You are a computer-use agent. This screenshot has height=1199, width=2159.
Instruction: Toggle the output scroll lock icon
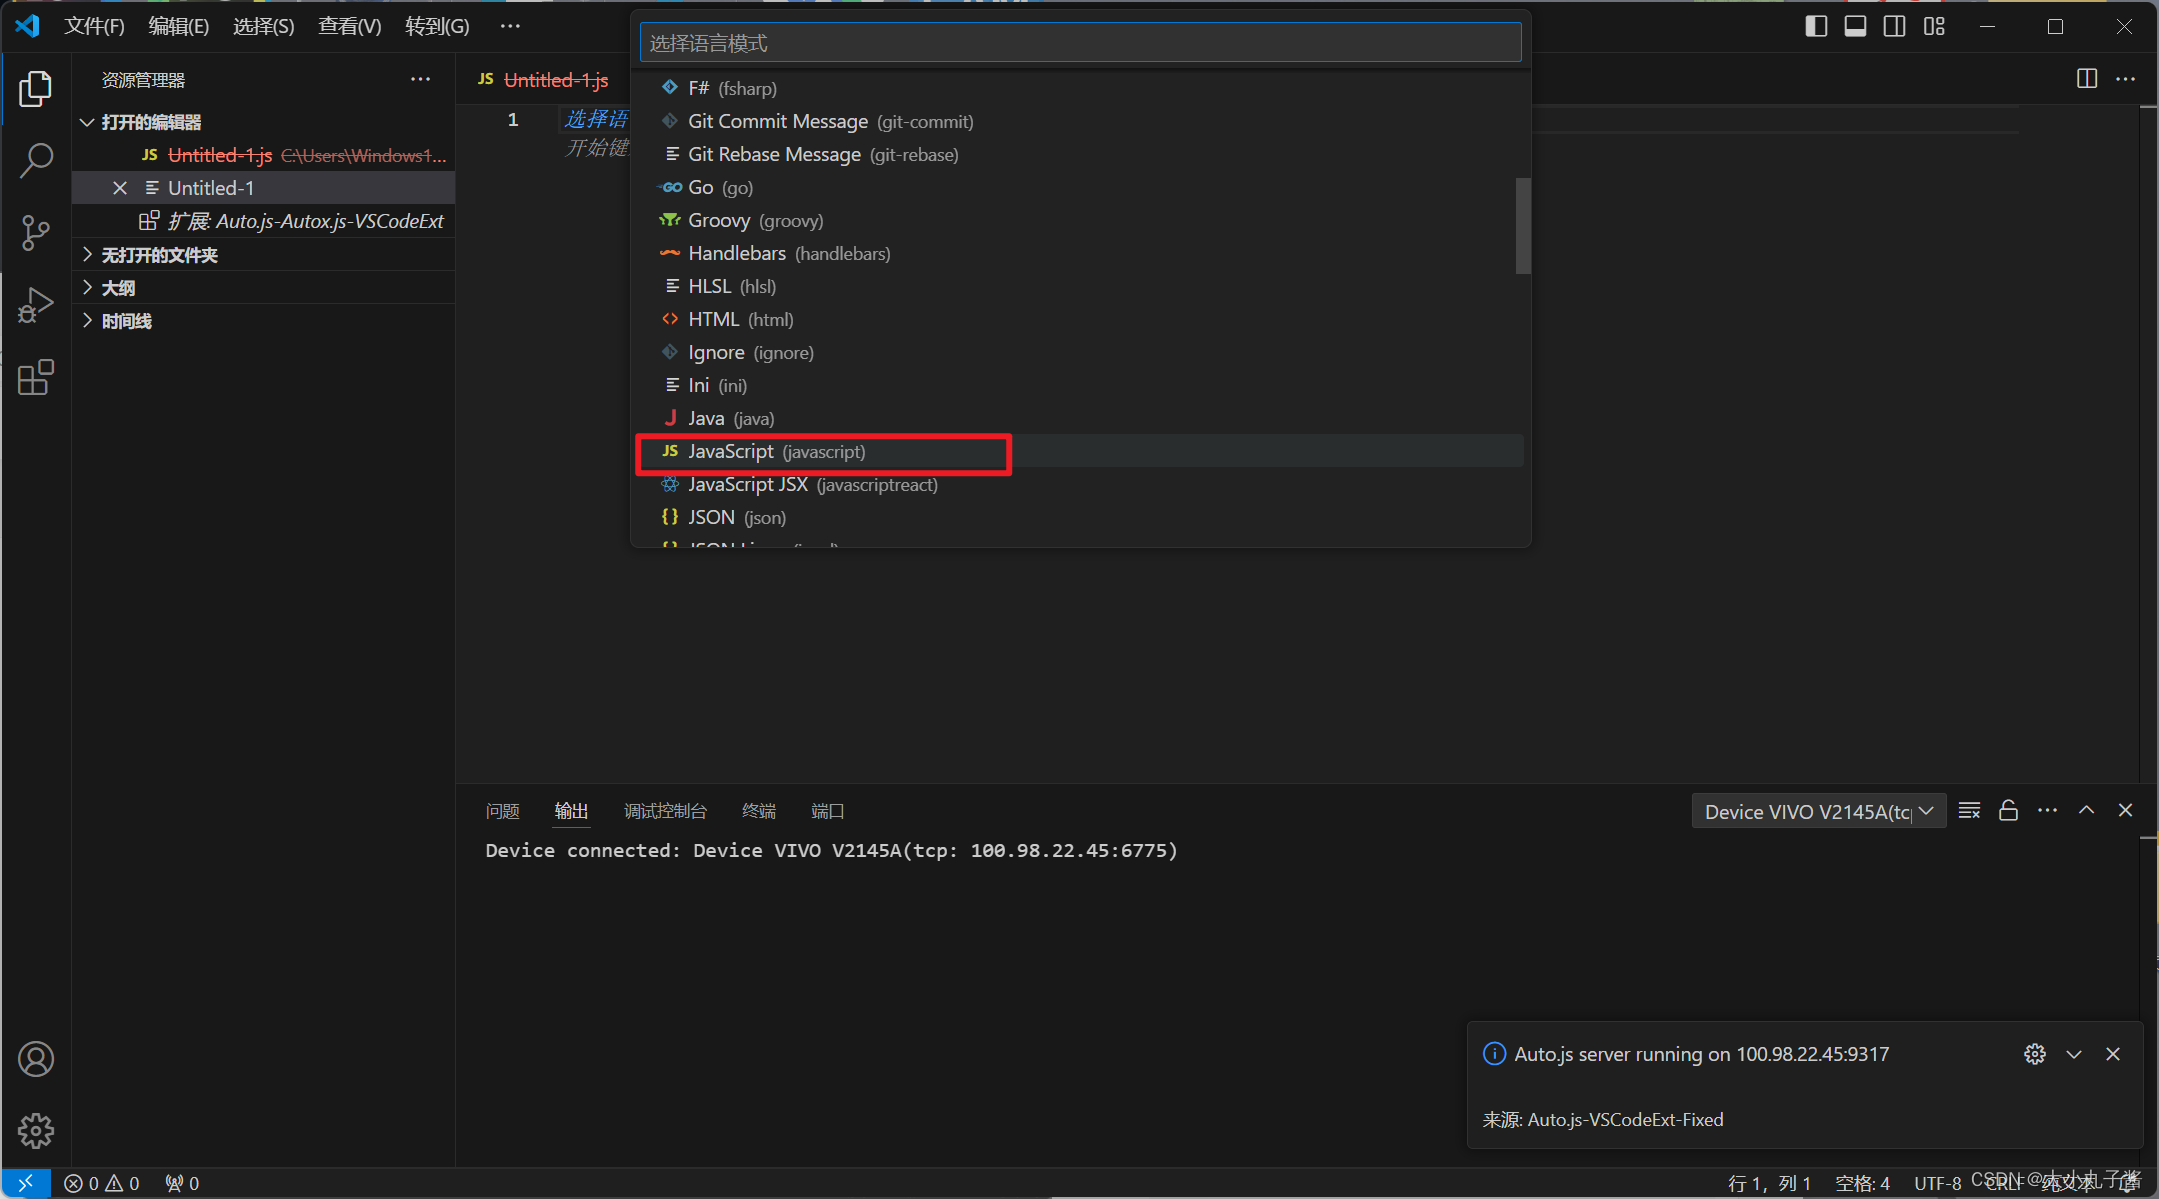2008,811
